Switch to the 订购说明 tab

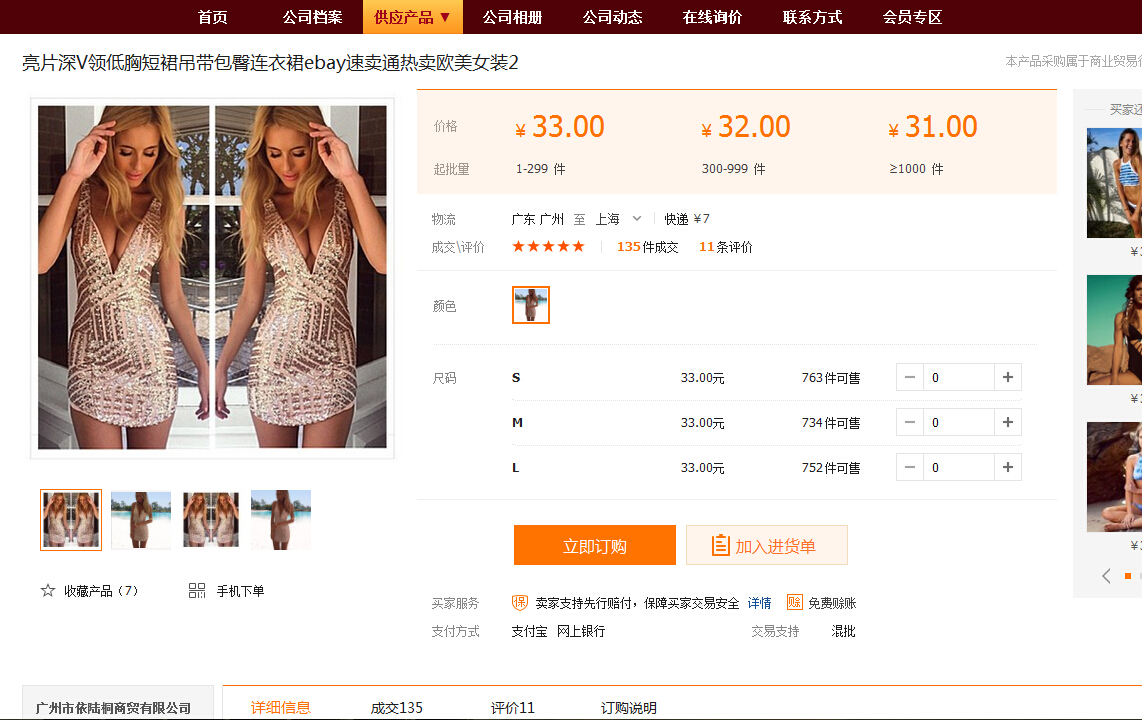[x=629, y=708]
